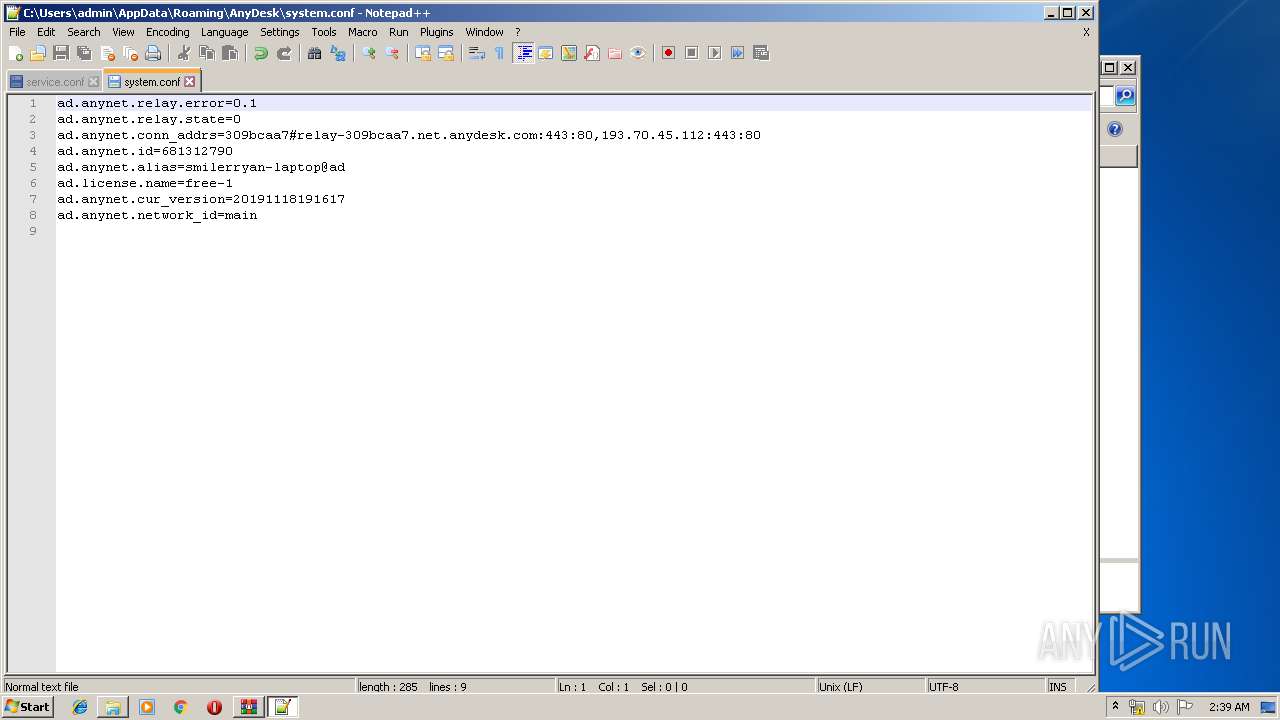Click line ad.anynet.id=681312790
This screenshot has width=1280, height=720.
(145, 151)
